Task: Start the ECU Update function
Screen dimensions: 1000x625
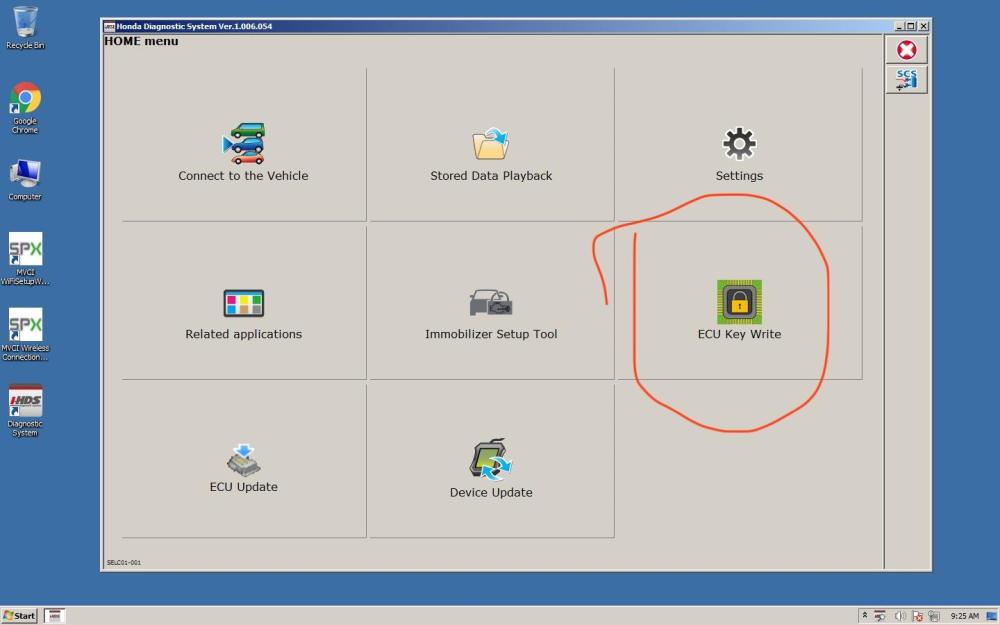Action: pyautogui.click(x=244, y=460)
